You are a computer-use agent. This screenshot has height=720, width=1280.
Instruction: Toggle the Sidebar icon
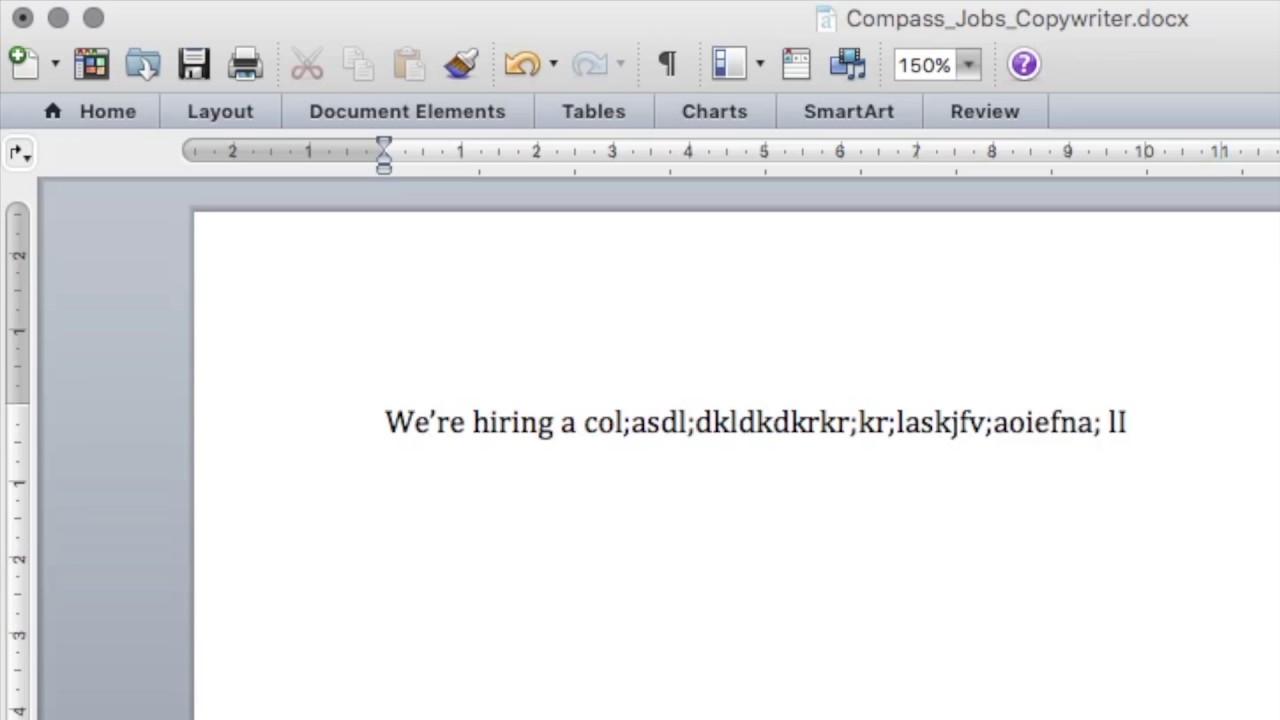[x=729, y=64]
